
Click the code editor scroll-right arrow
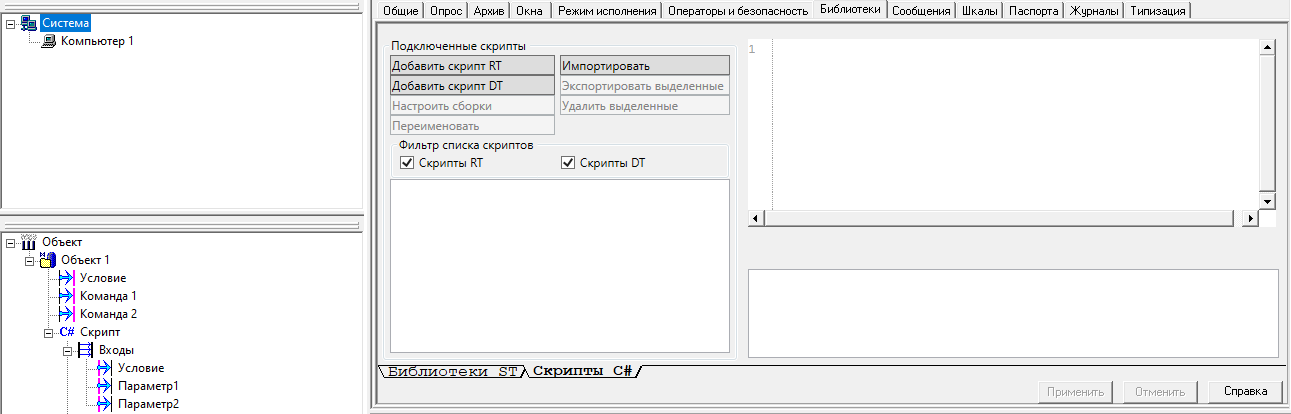click(x=1250, y=218)
